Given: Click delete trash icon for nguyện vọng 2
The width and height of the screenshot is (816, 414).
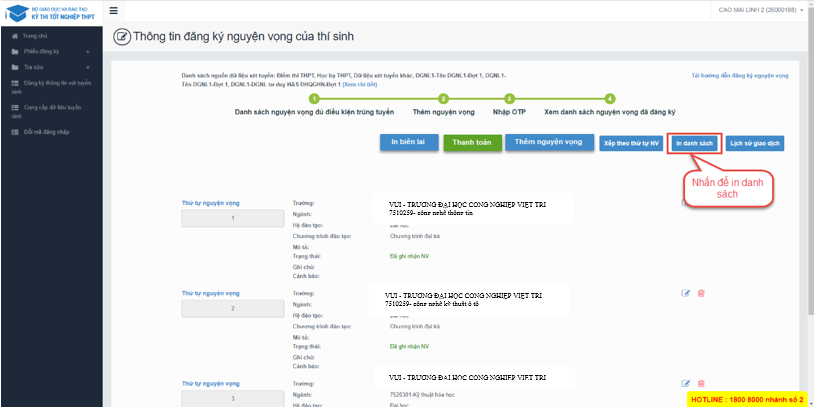Looking at the screenshot, I should (x=701, y=293).
